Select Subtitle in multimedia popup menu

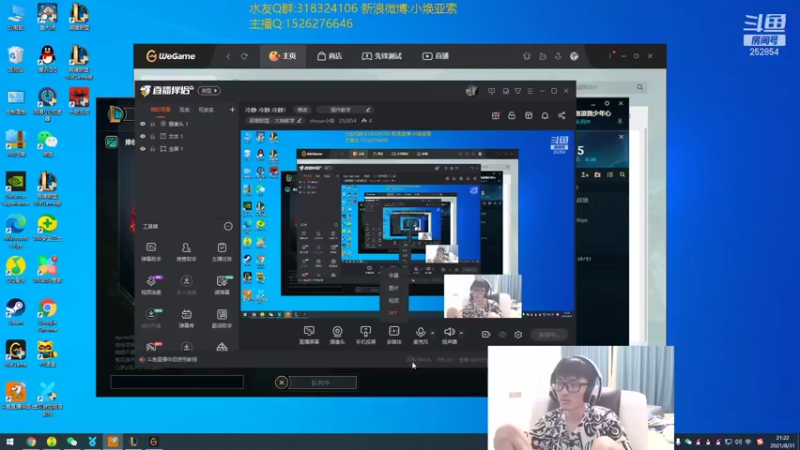[393, 276]
